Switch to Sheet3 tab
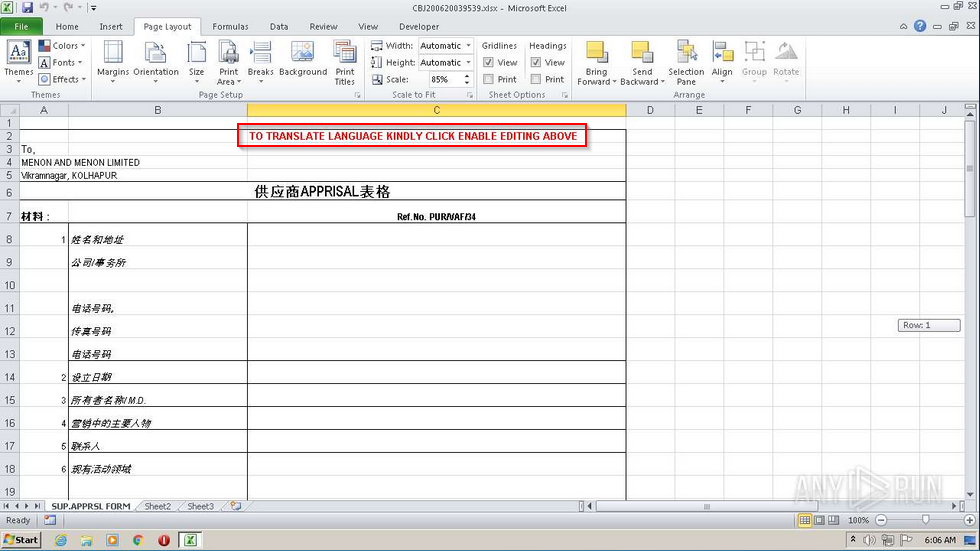This screenshot has height=551, width=980. pyautogui.click(x=201, y=507)
